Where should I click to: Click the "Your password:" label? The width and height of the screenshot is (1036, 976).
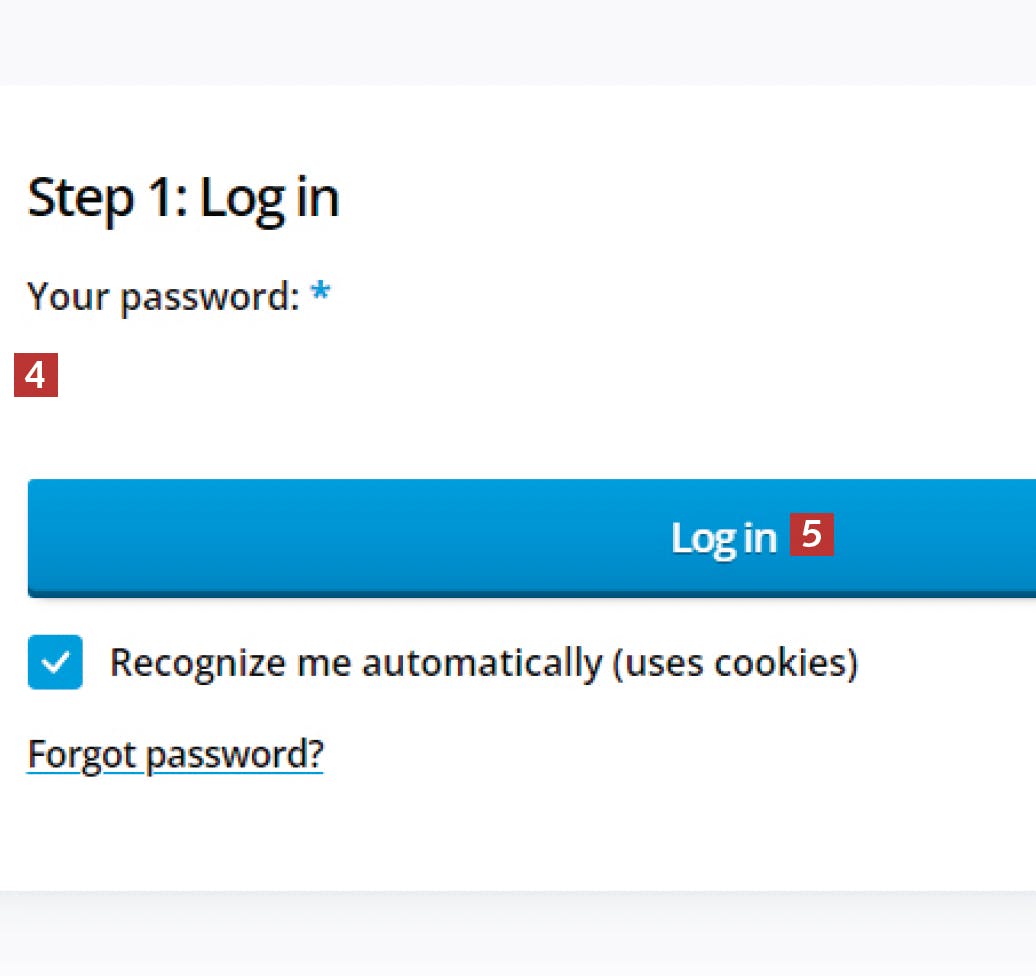163,297
